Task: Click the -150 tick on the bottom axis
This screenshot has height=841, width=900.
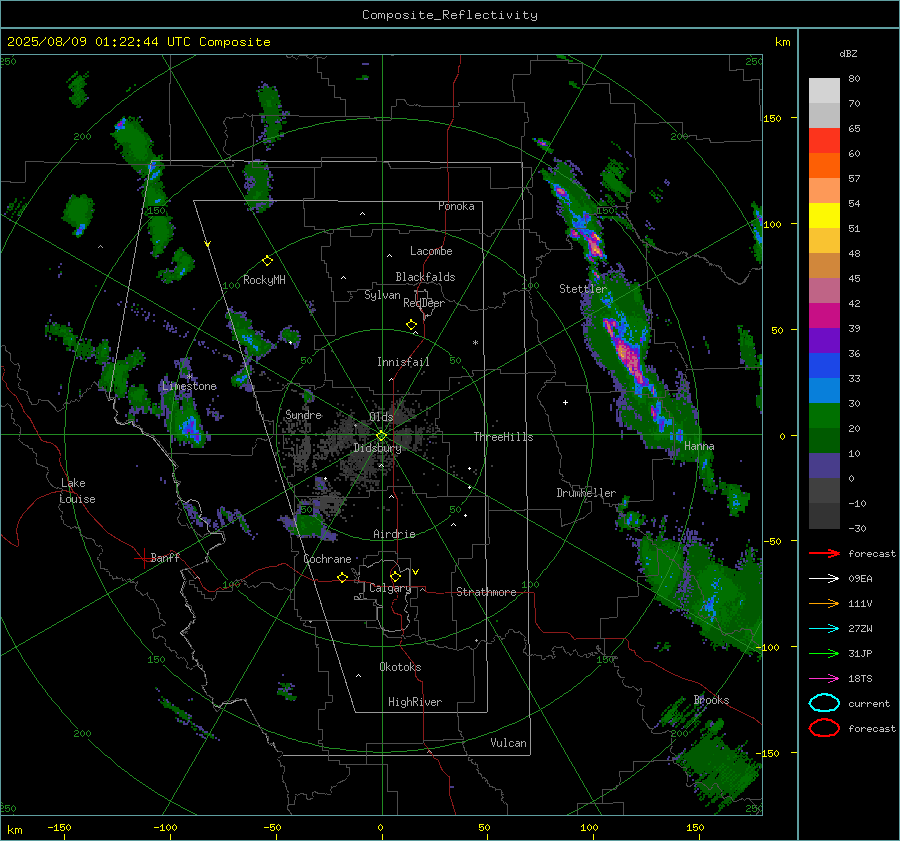Action: coord(59,828)
